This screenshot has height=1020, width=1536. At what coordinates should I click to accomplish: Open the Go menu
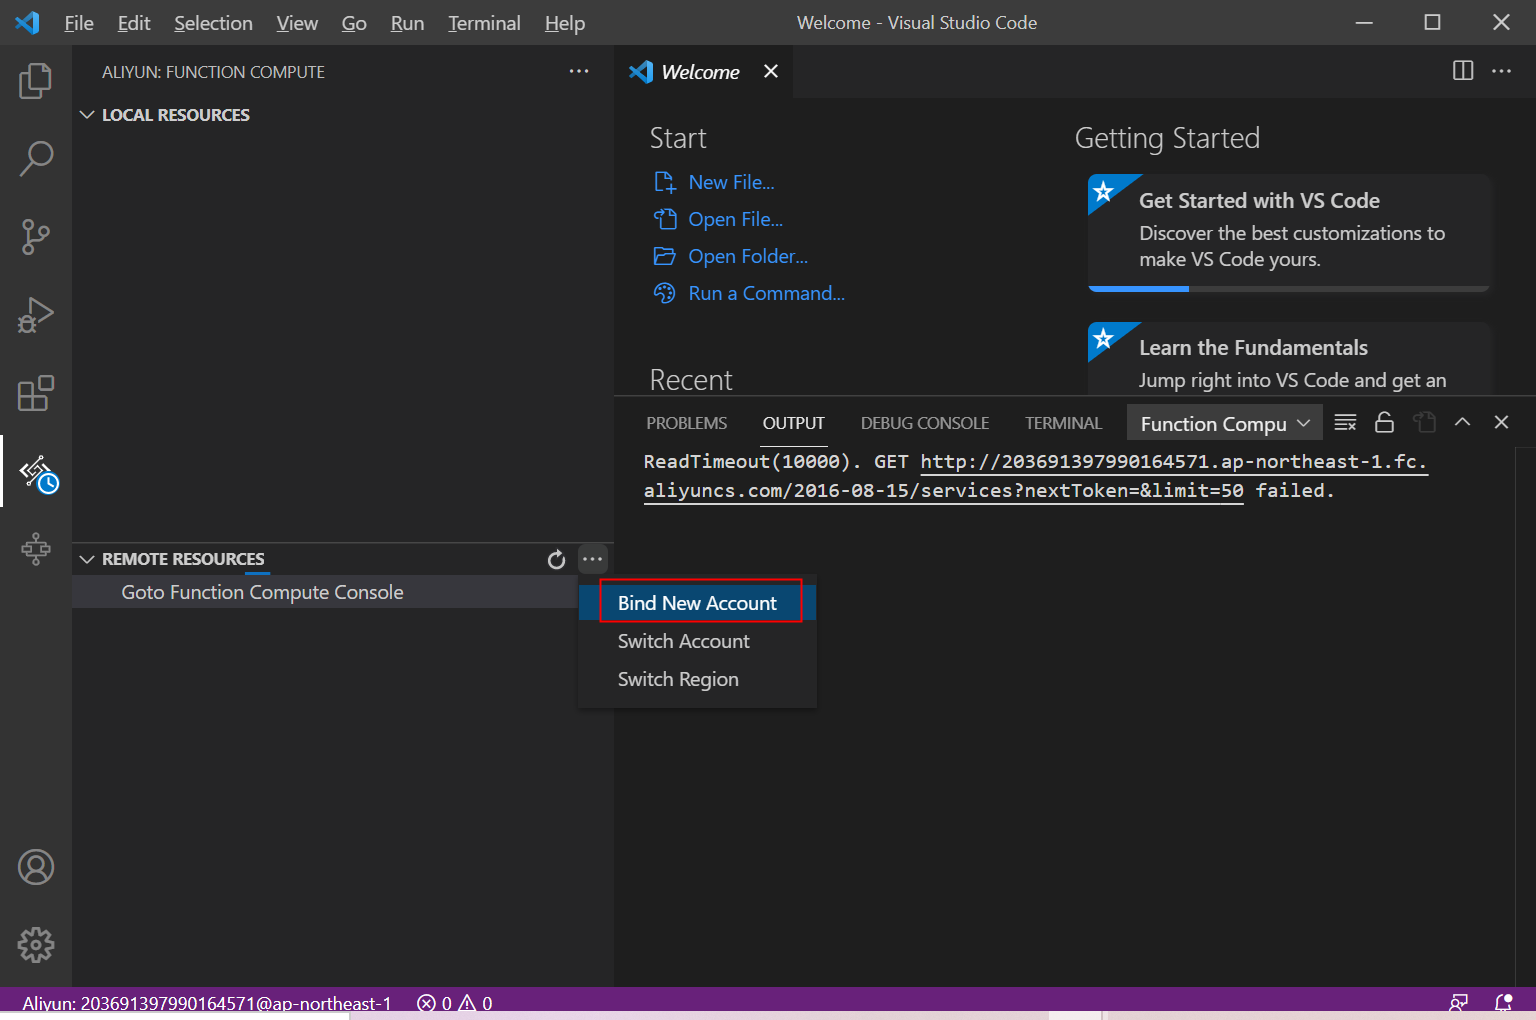(x=354, y=23)
